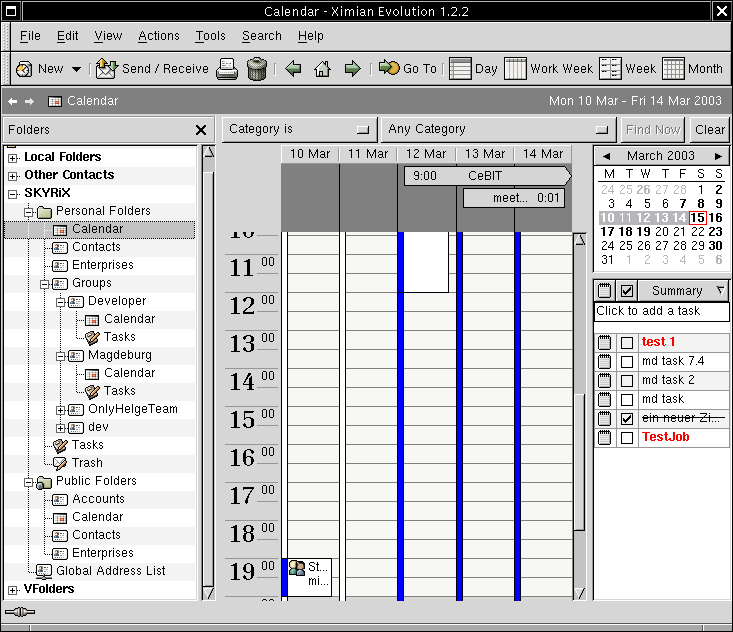Screen dimensions: 733x632
Task: Open the Global Address List
Action: point(110,571)
